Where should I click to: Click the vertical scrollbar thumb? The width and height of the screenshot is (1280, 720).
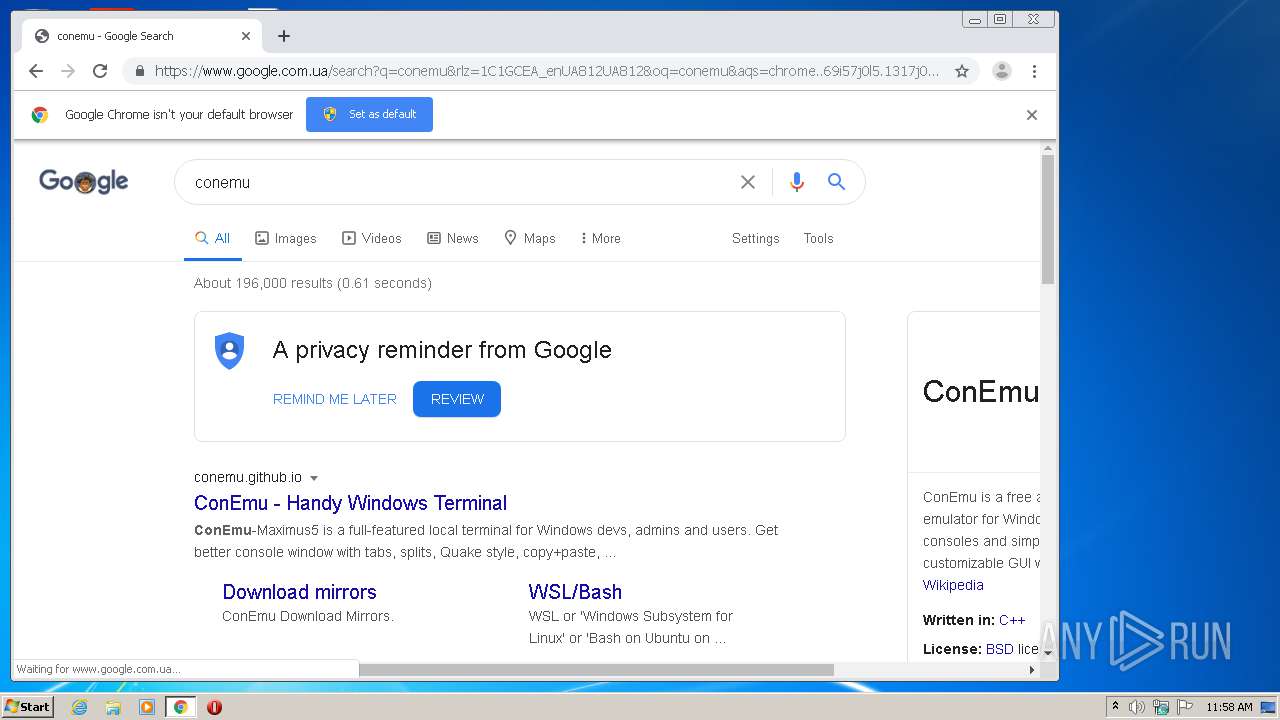tap(1048, 220)
